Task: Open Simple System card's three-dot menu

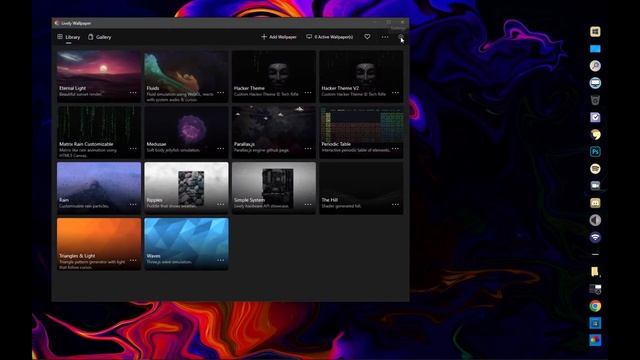Action: 308,204
